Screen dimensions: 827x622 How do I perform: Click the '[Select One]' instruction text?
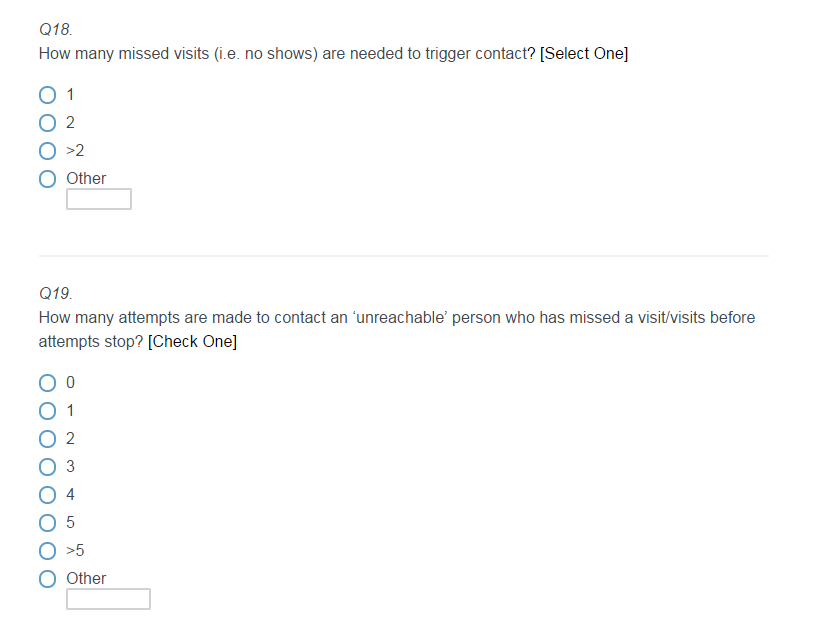coord(584,54)
